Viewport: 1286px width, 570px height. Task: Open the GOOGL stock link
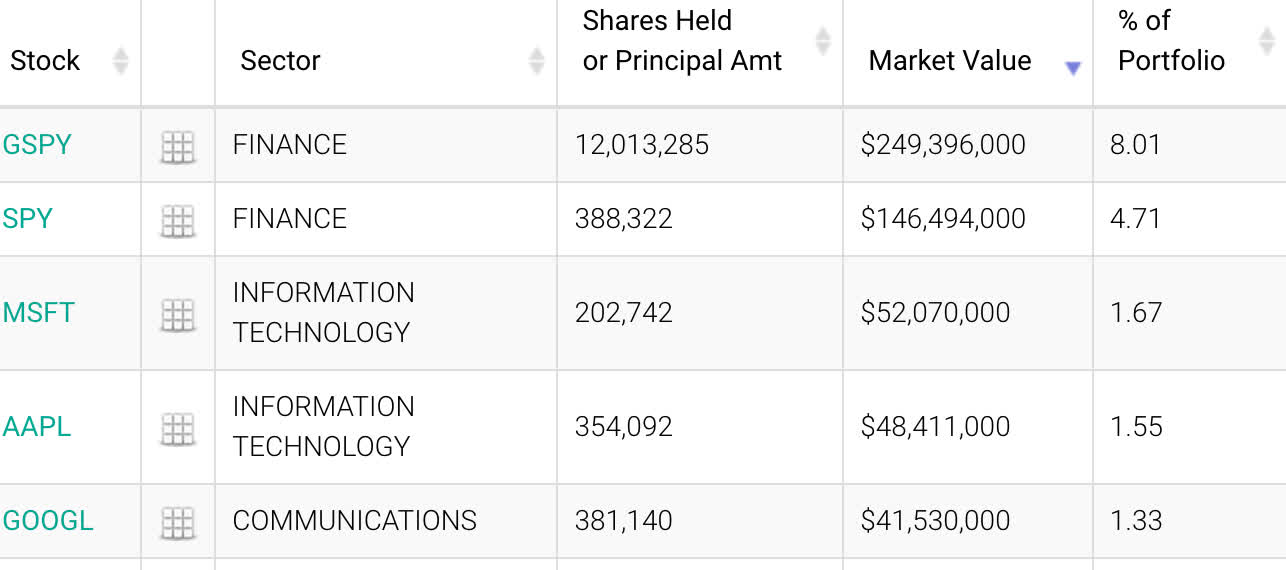(47, 521)
